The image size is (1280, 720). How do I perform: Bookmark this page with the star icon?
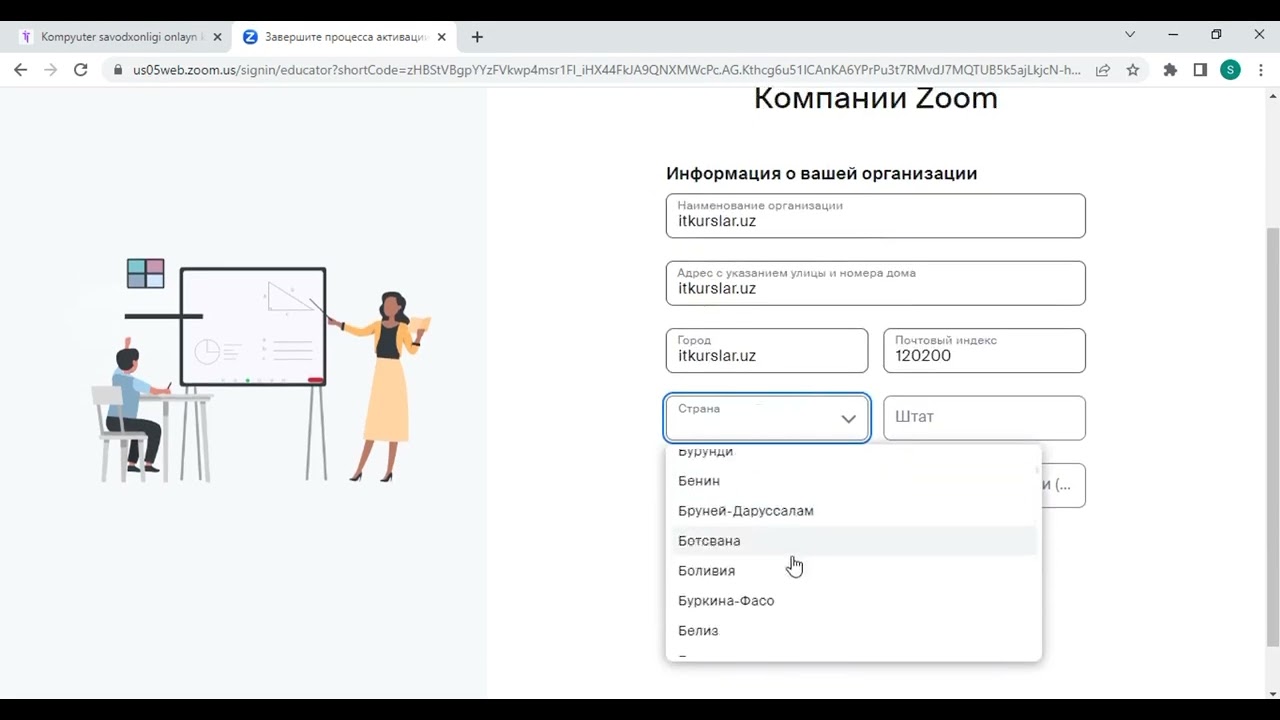1133,70
